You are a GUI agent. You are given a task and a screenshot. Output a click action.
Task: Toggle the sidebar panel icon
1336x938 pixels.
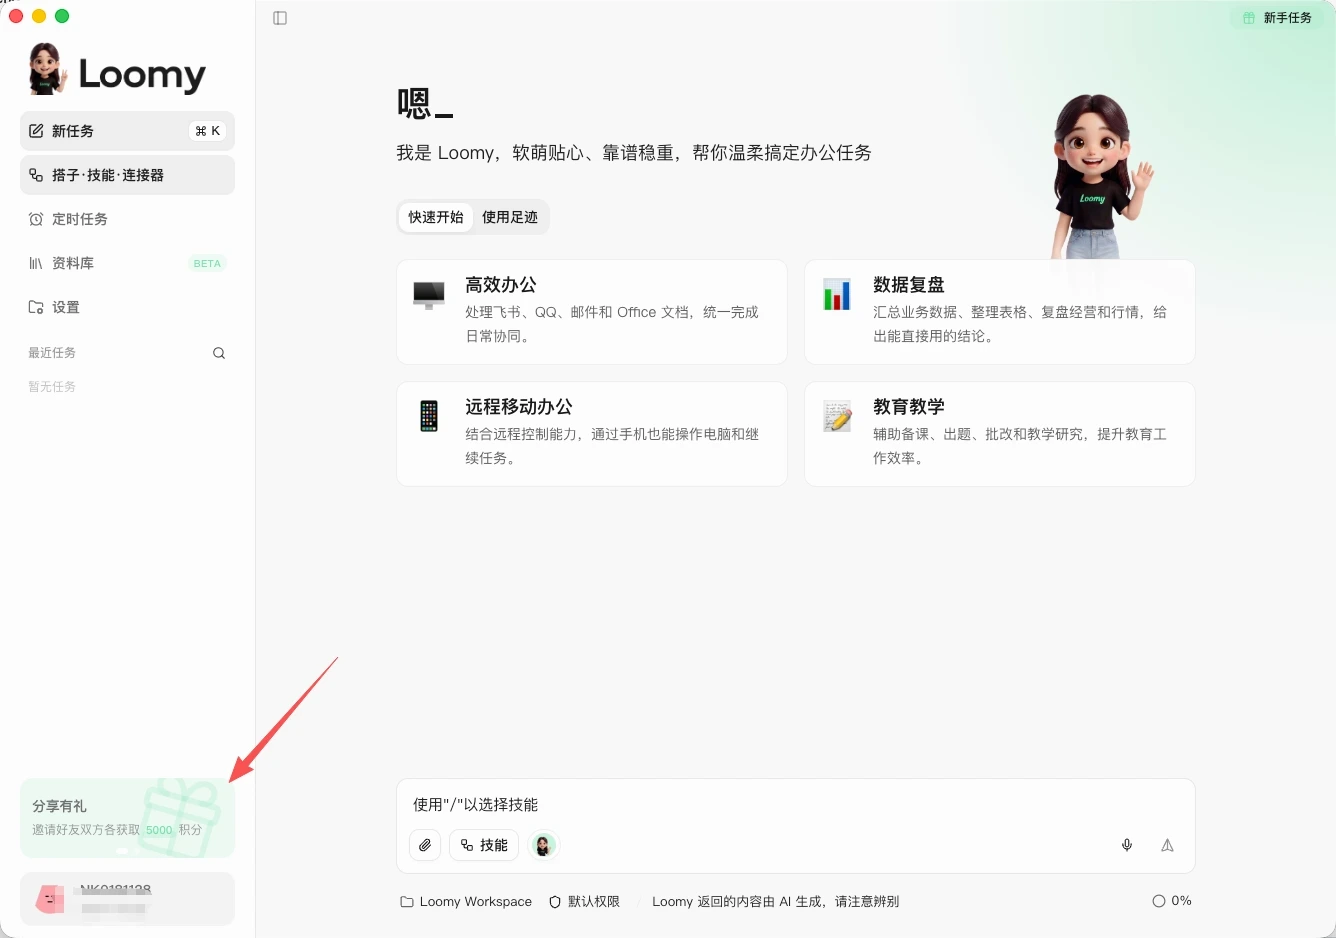(280, 18)
